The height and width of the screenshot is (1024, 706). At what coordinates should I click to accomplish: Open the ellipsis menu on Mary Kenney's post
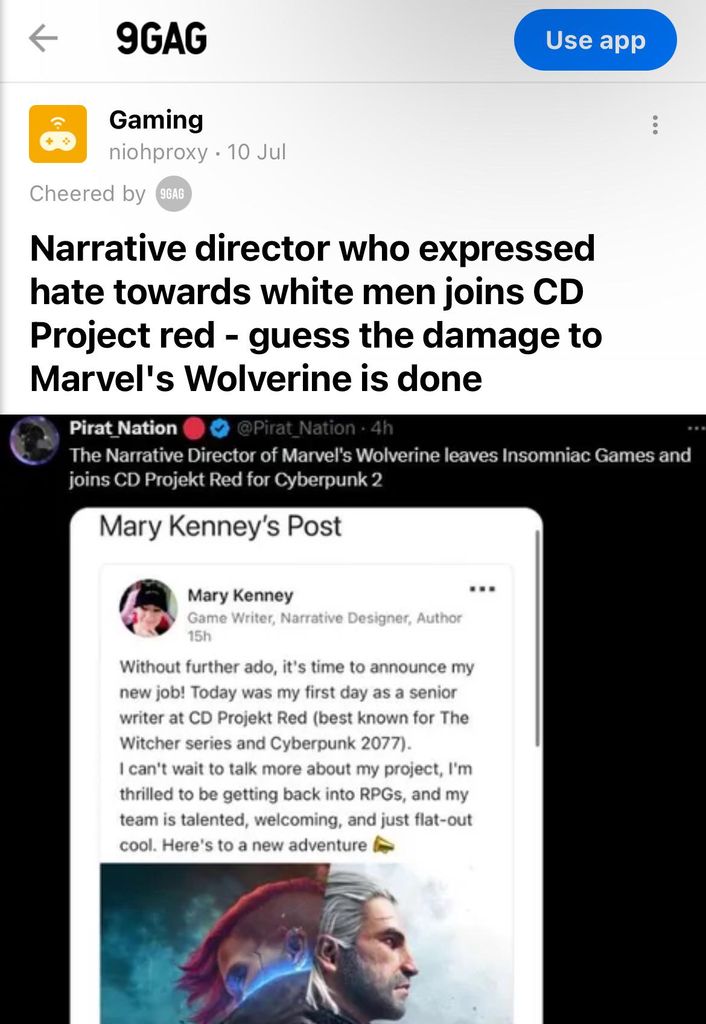(x=483, y=588)
